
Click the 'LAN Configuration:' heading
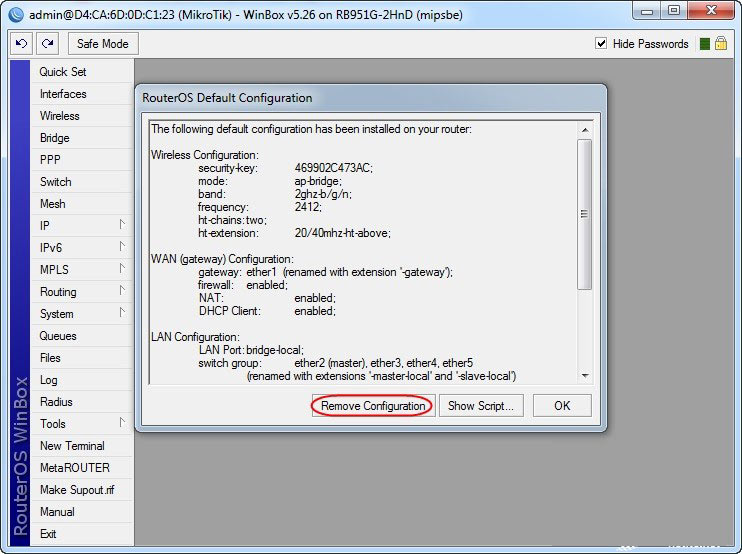[195, 337]
